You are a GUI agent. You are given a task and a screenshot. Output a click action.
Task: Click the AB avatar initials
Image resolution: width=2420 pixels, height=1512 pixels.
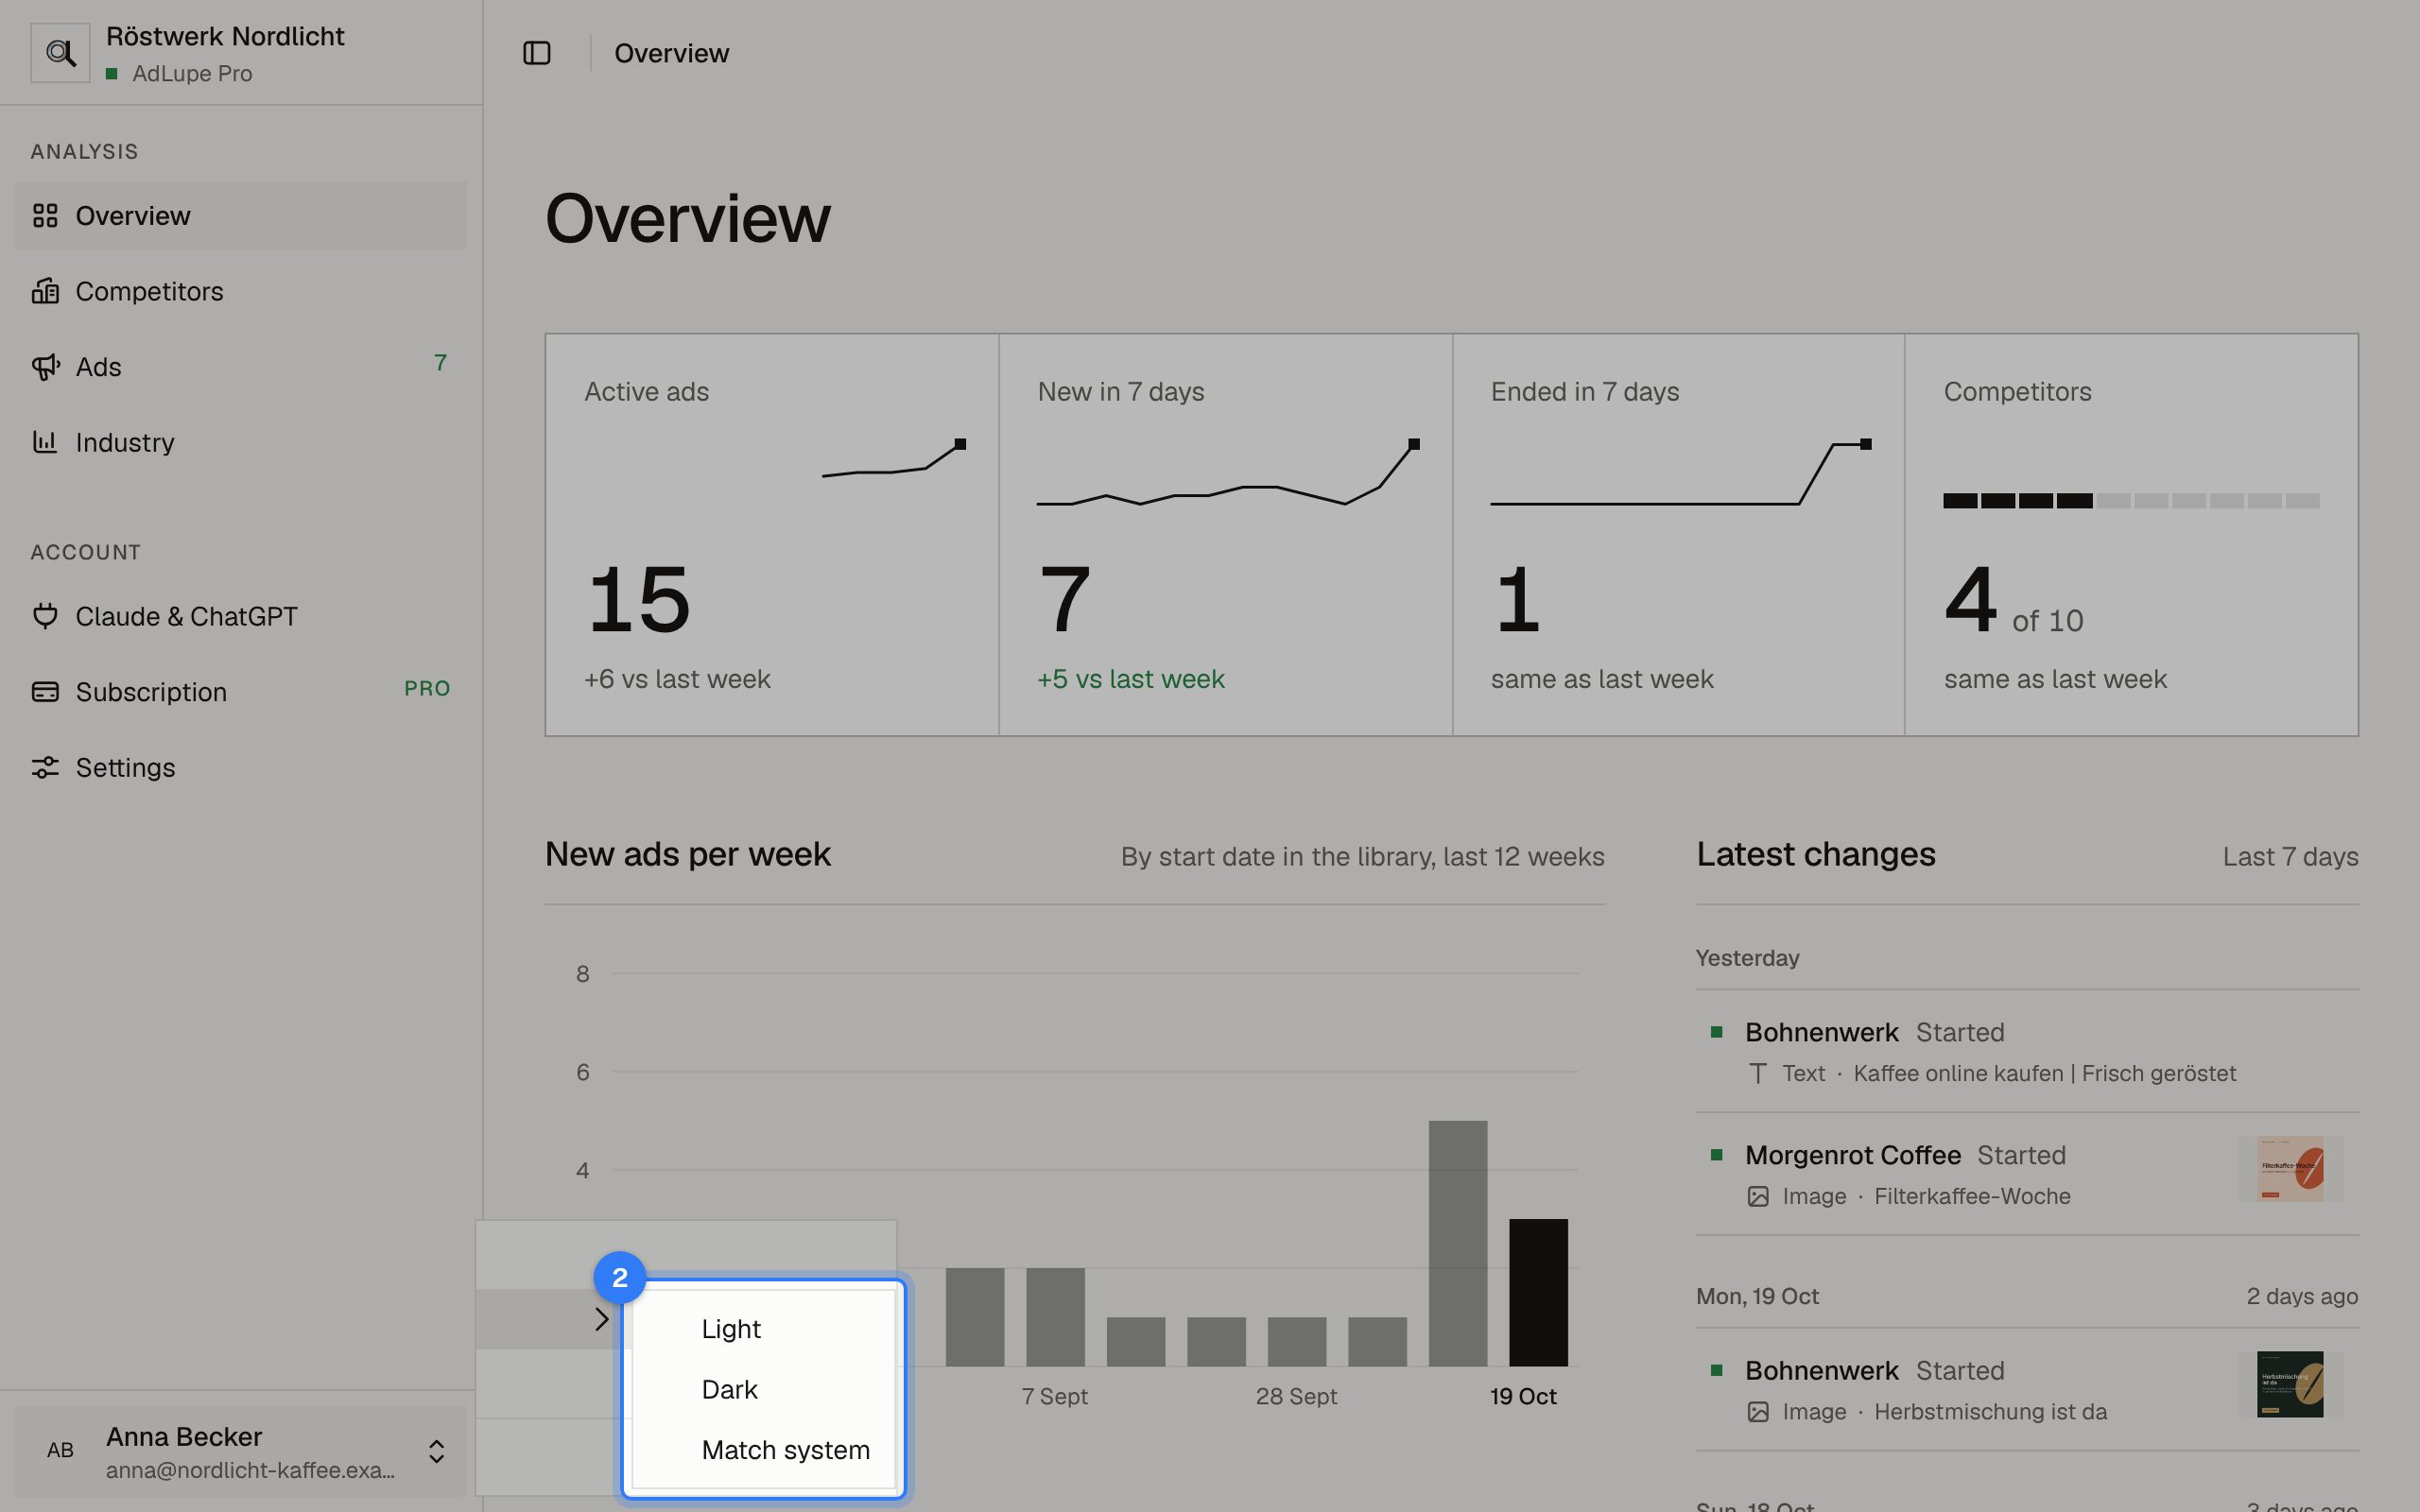coord(60,1450)
